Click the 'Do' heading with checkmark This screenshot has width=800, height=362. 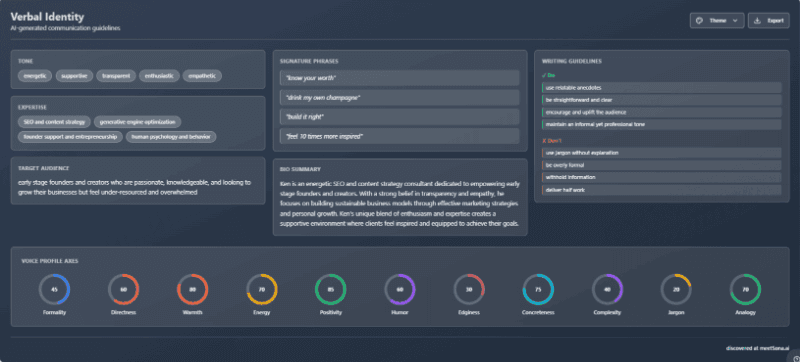coord(548,75)
